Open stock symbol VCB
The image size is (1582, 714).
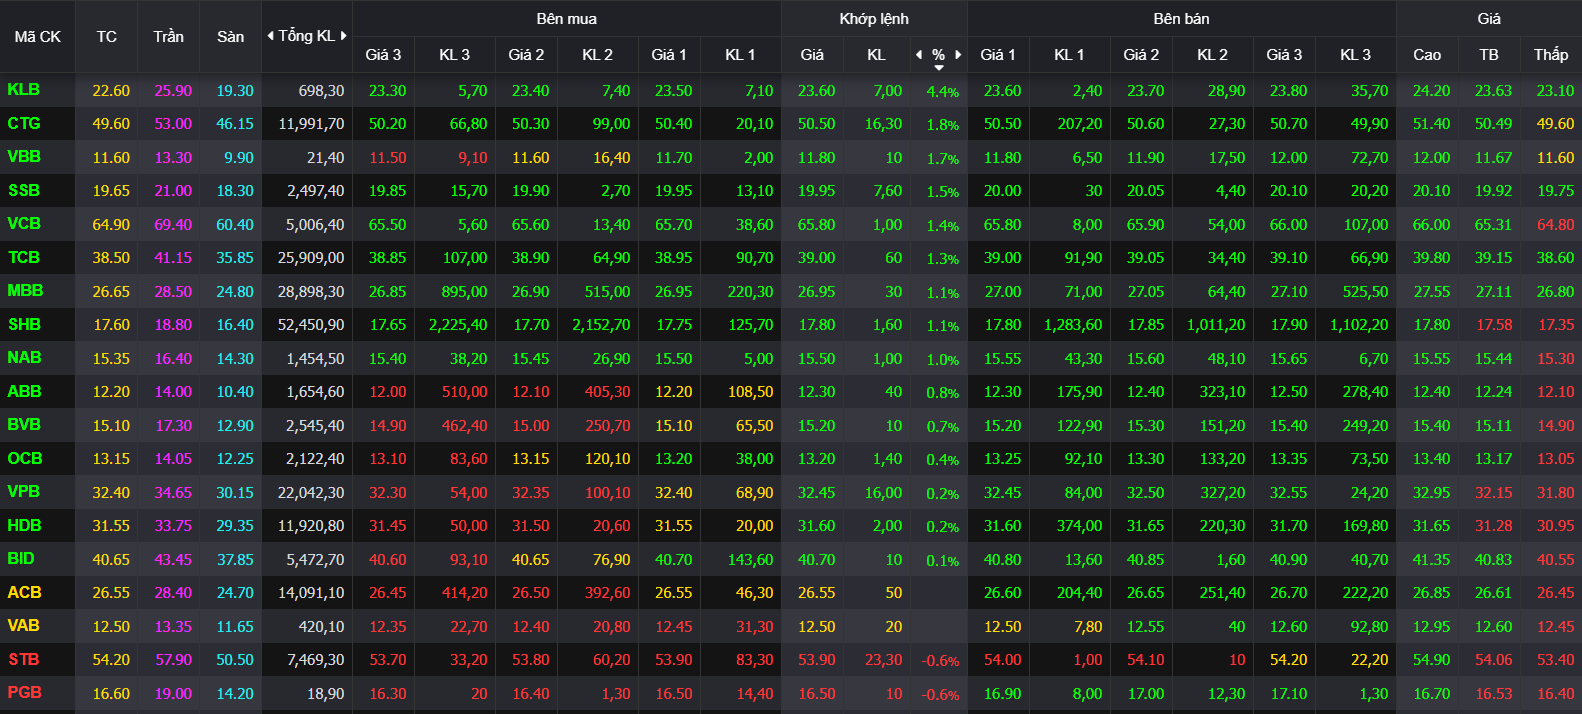pyautogui.click(x=24, y=224)
